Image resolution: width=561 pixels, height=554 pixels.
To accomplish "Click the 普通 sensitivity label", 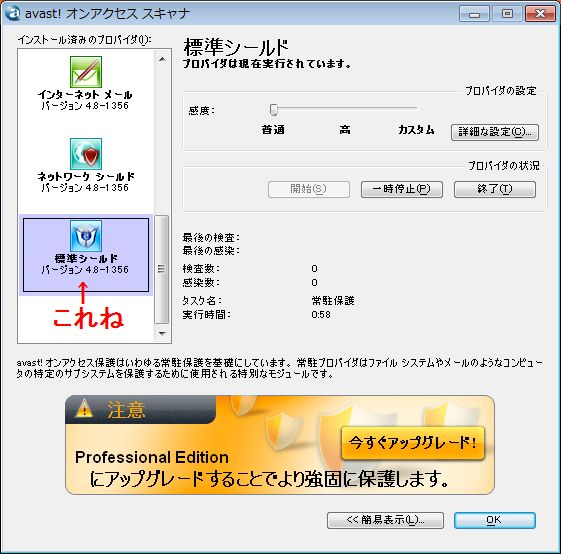I will [273, 130].
